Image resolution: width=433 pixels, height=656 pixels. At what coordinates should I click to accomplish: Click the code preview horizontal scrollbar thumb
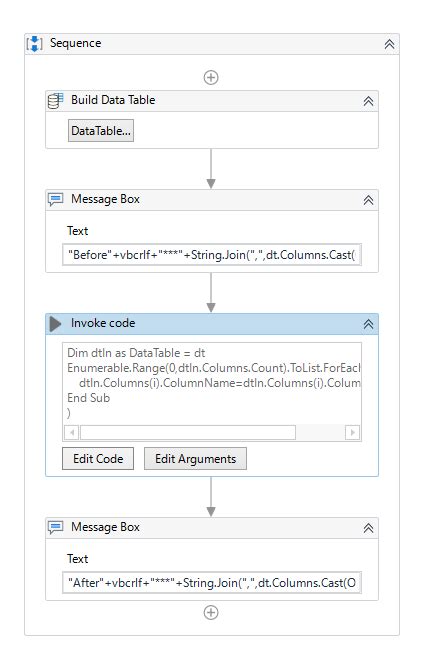(188, 432)
